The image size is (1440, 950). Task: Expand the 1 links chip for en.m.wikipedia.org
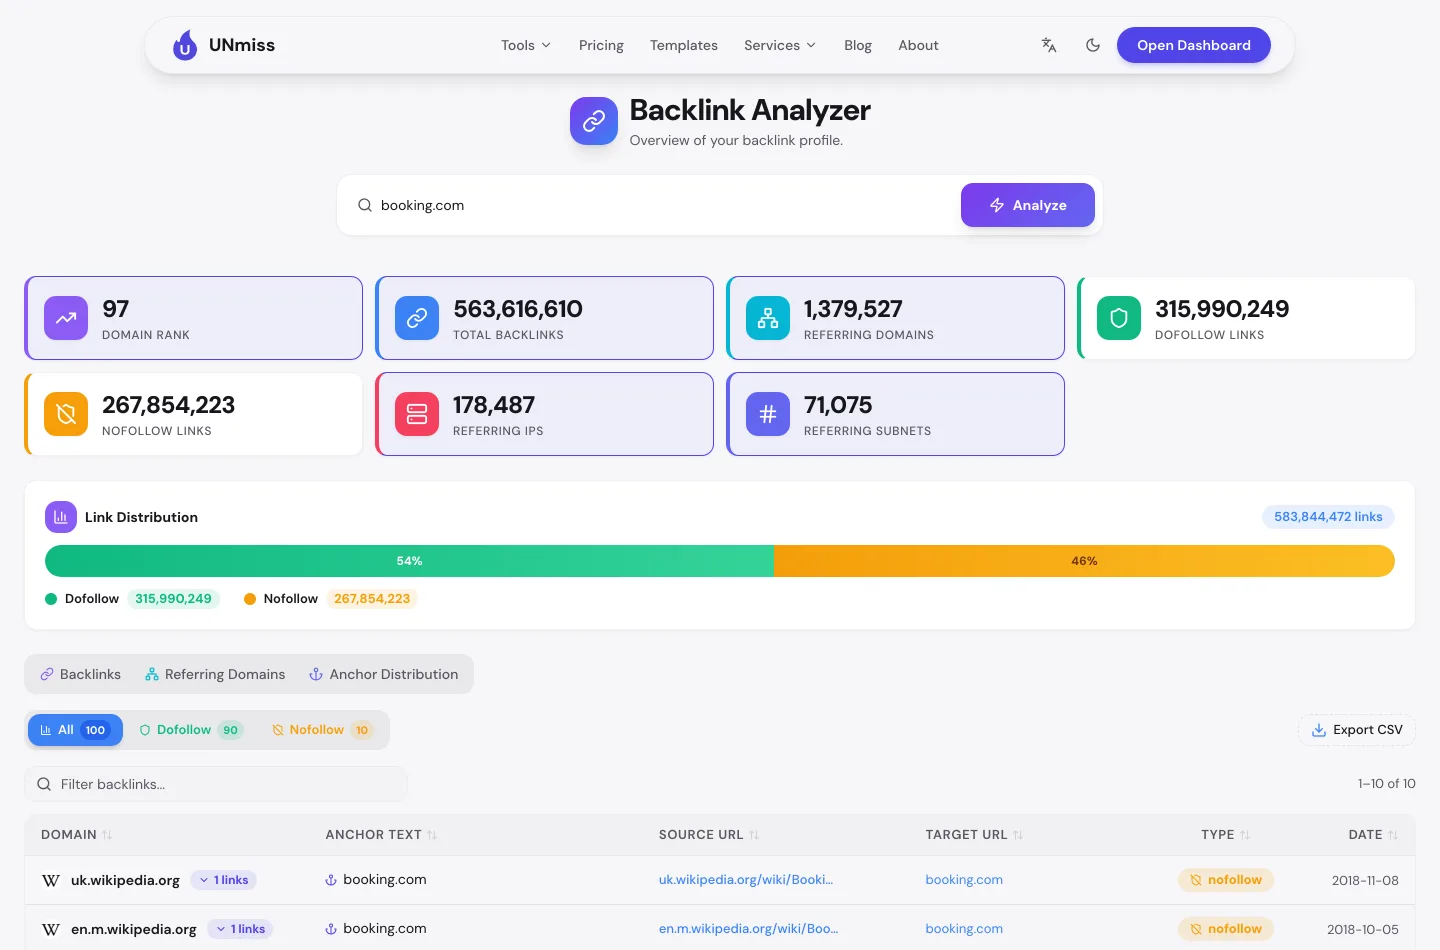coord(241,929)
